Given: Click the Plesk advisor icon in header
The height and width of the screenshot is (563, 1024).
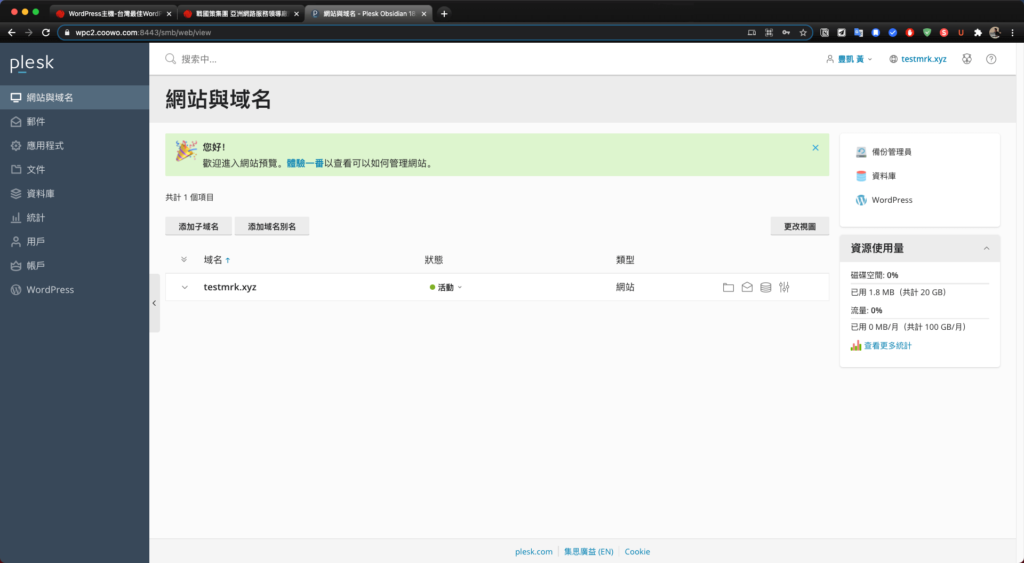Looking at the screenshot, I should [967, 59].
